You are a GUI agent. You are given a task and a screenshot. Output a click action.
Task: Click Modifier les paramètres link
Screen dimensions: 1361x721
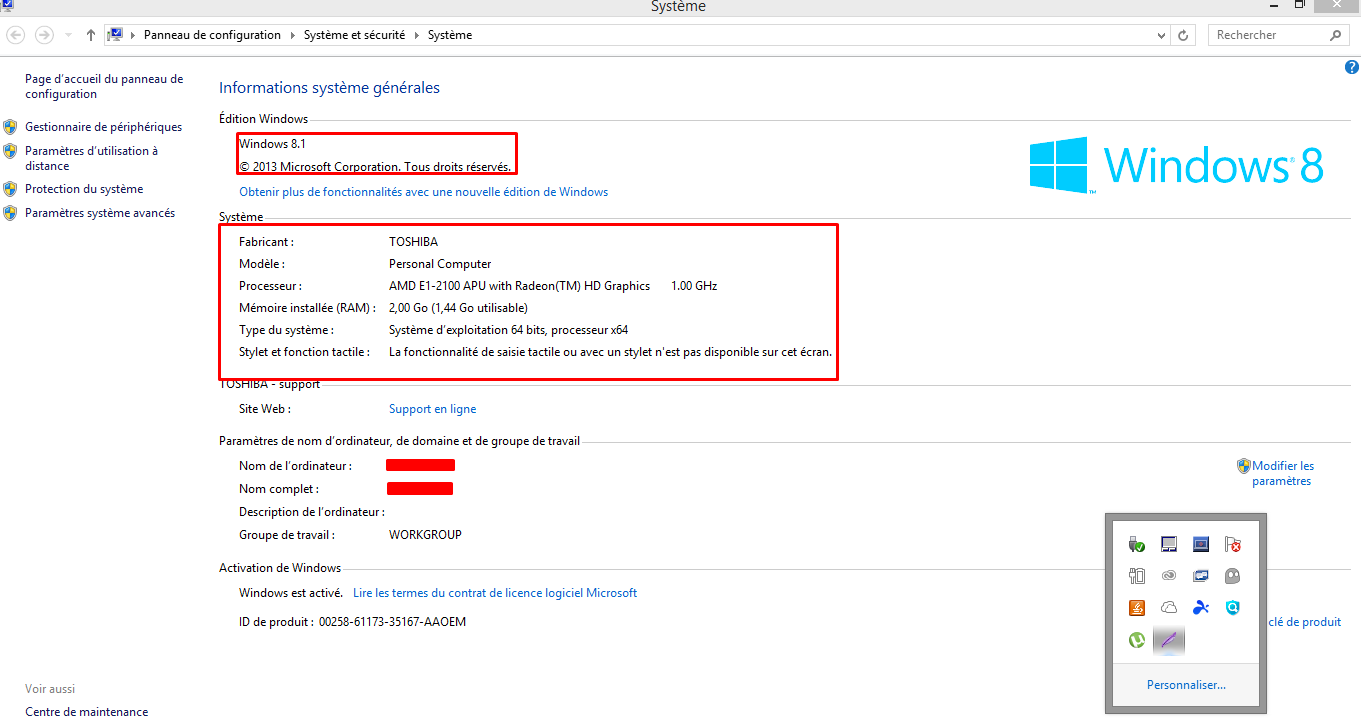click(x=1283, y=473)
